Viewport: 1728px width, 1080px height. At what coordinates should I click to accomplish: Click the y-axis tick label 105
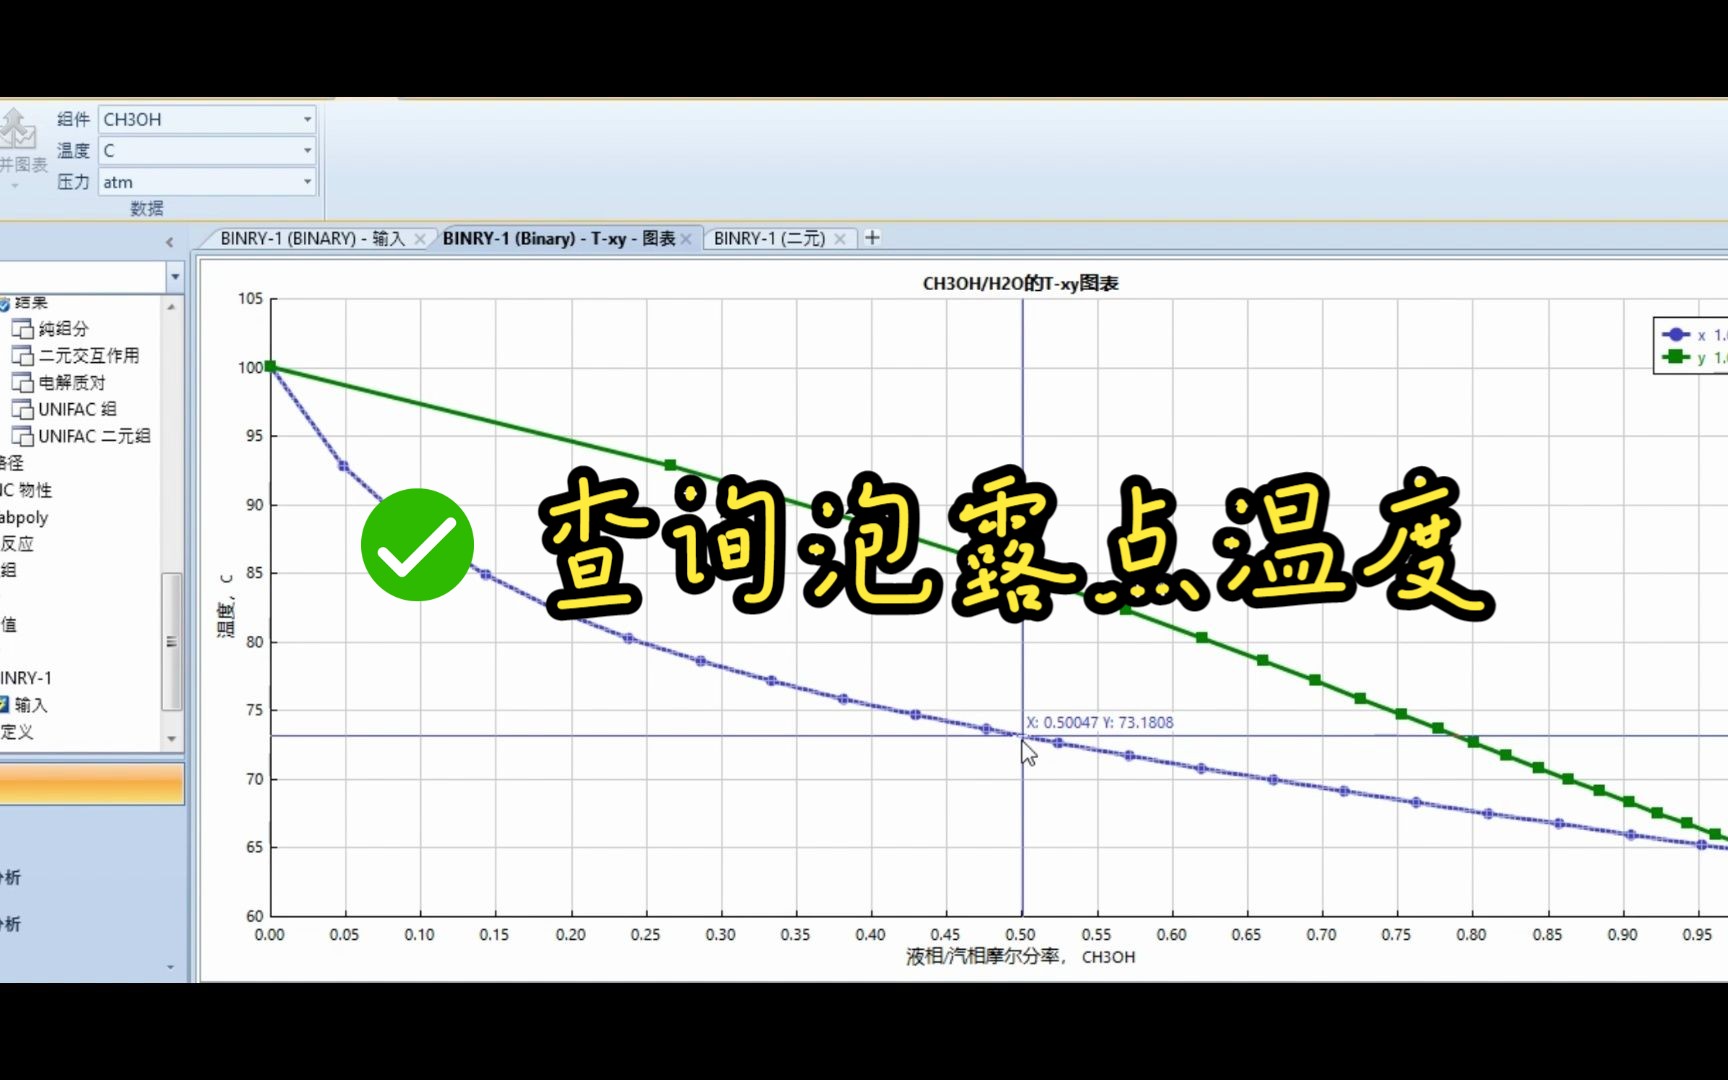(250, 298)
